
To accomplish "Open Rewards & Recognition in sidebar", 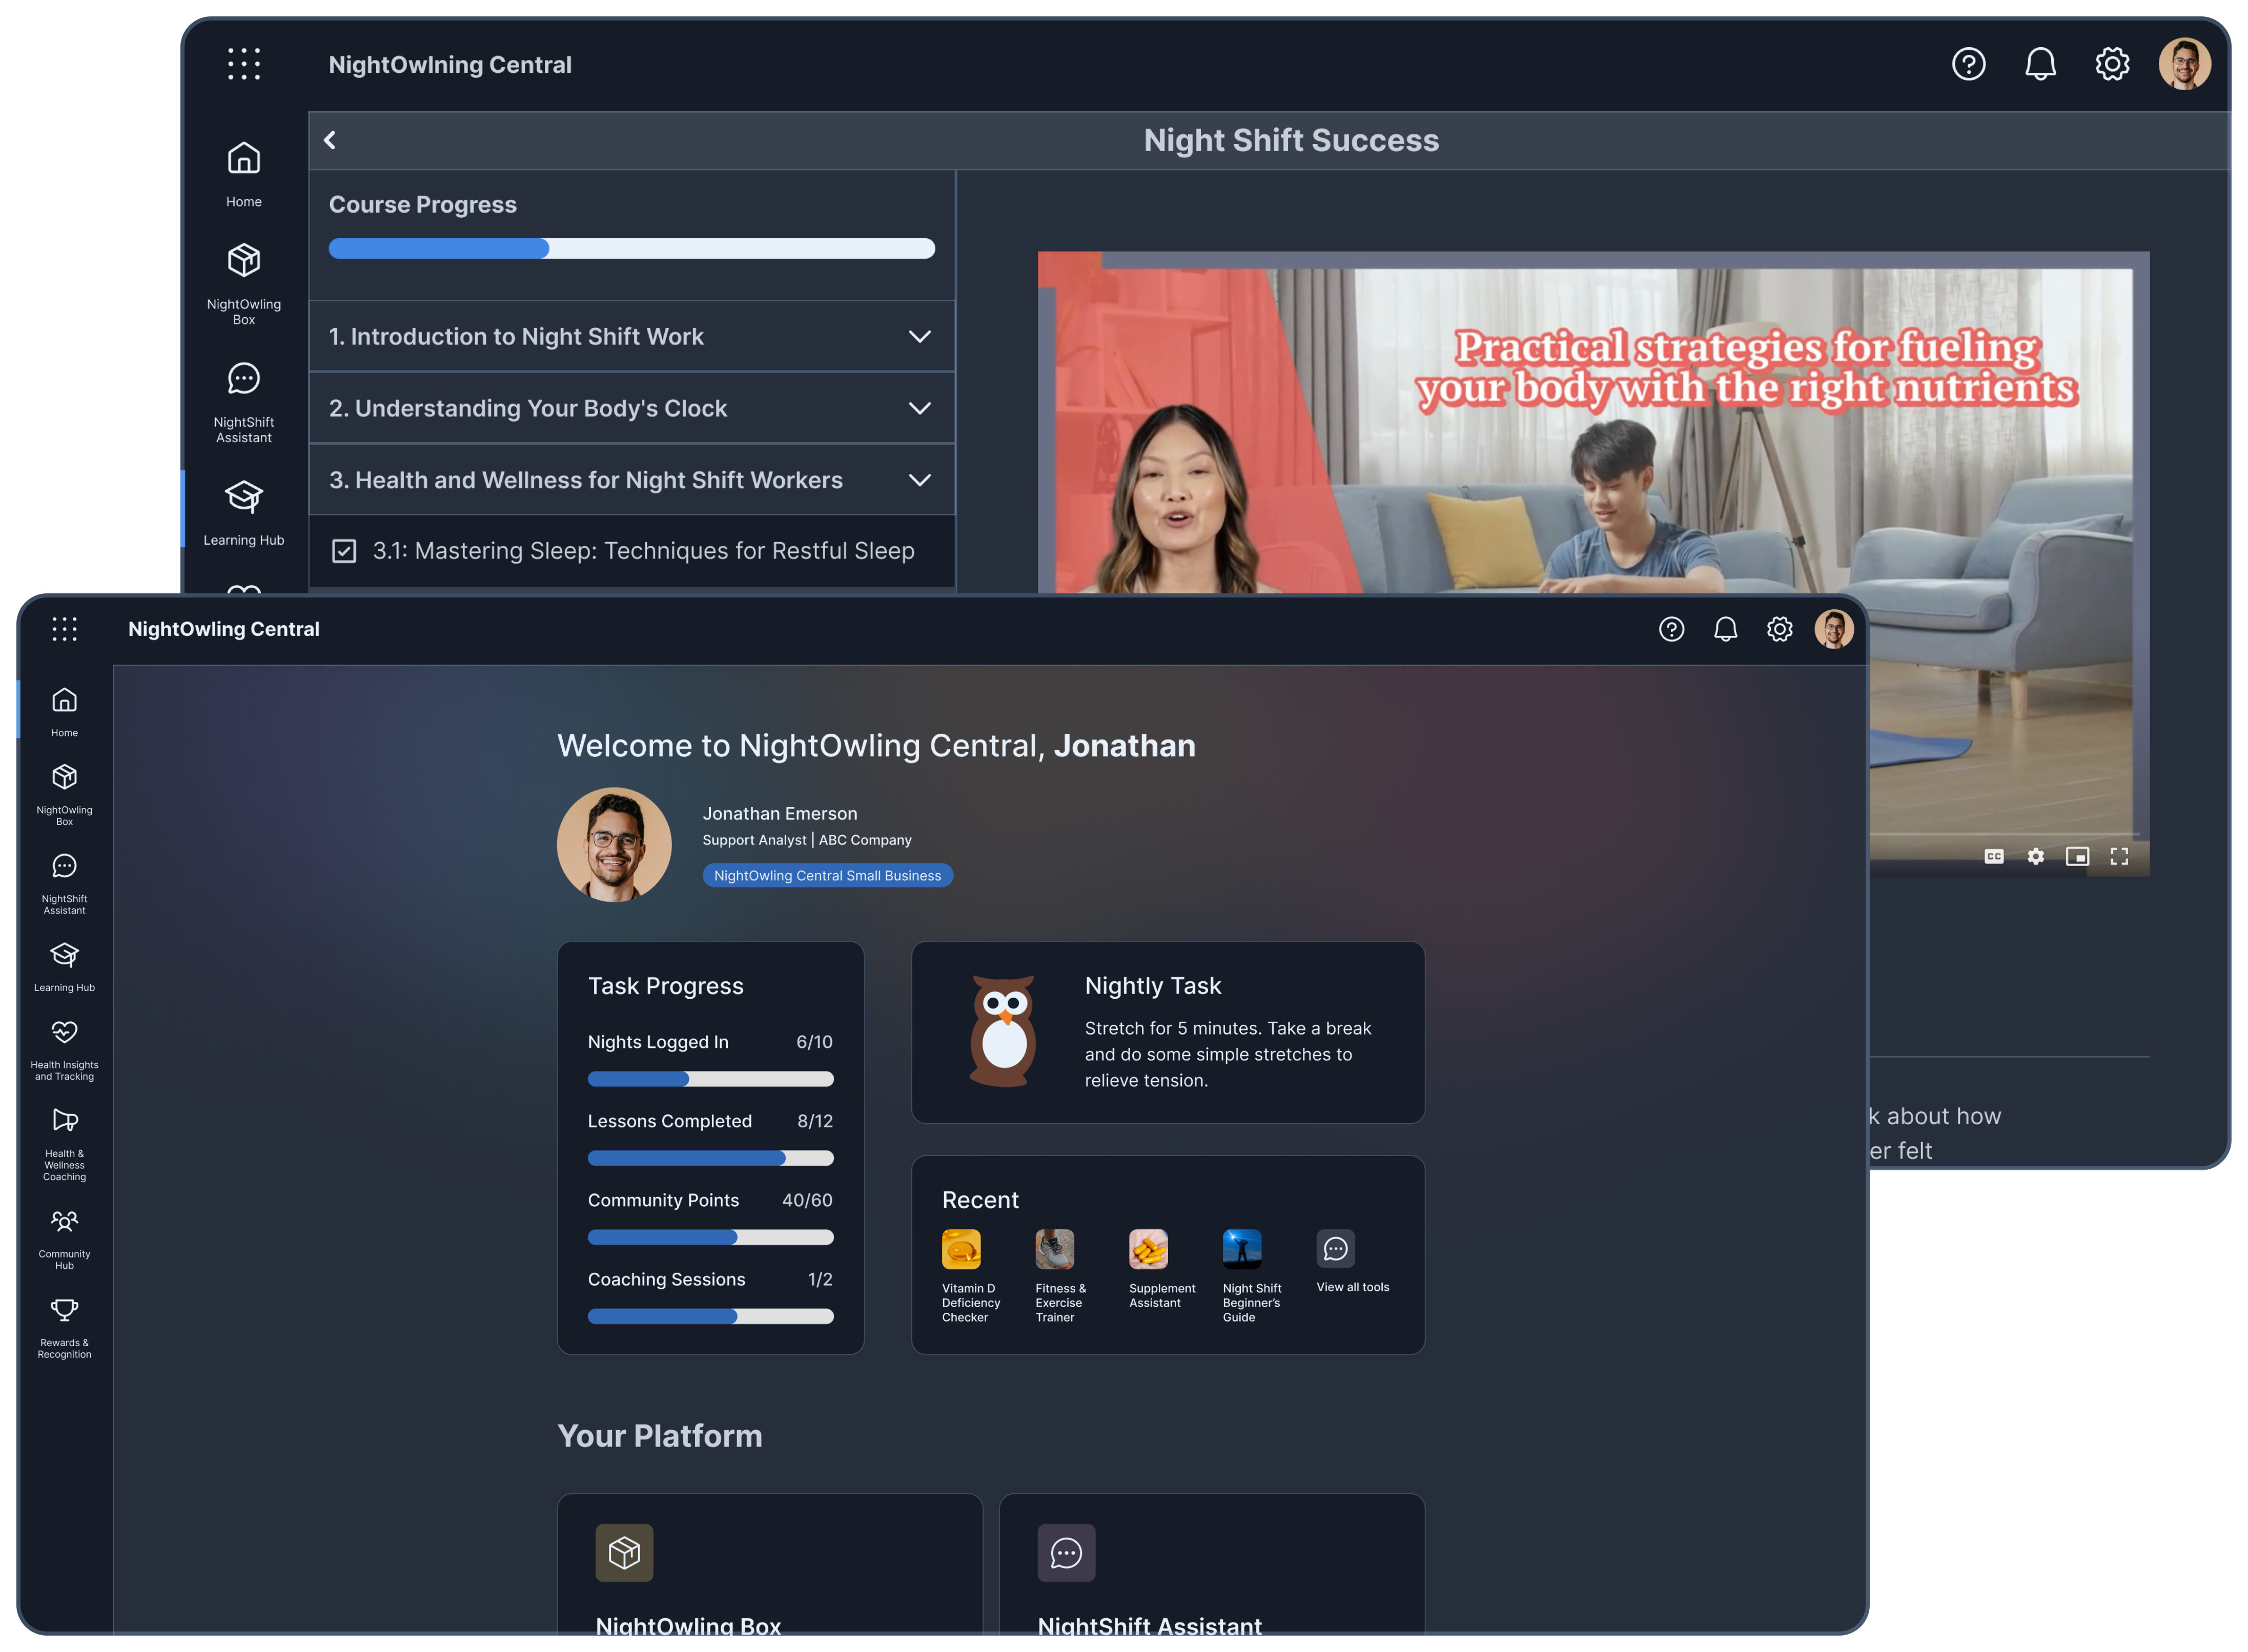I will (x=64, y=1328).
